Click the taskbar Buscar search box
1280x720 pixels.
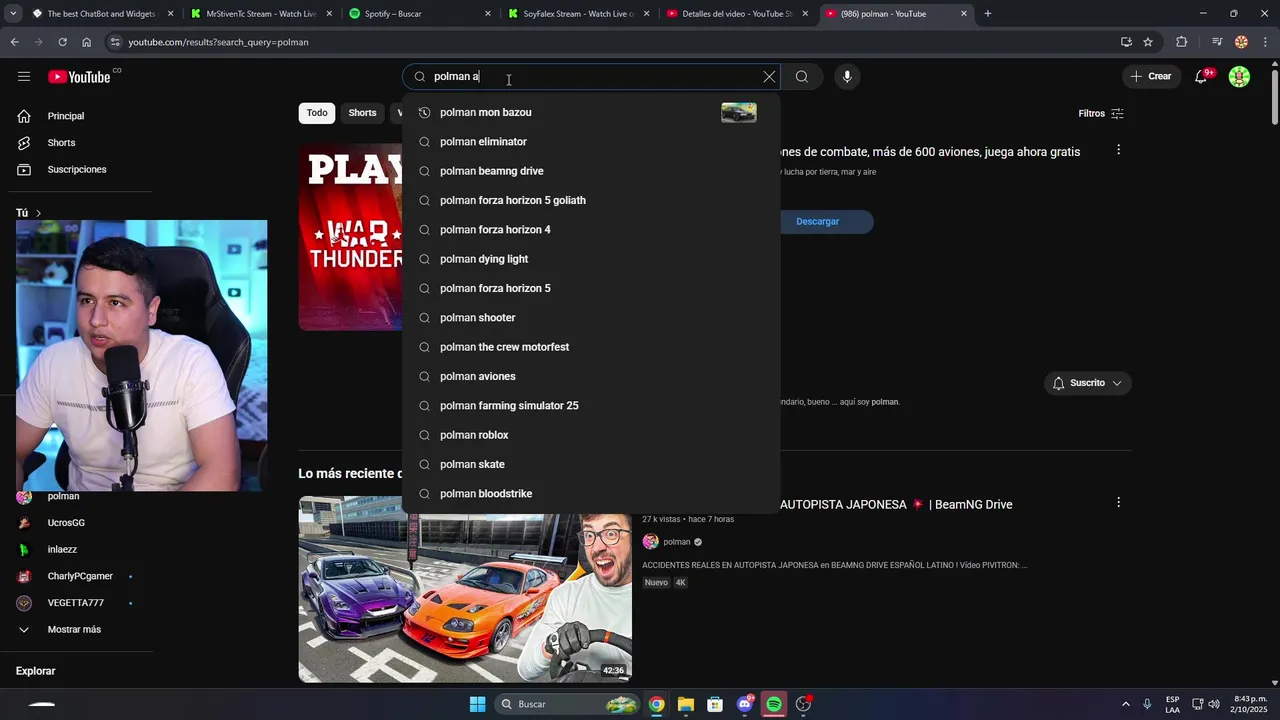click(567, 704)
